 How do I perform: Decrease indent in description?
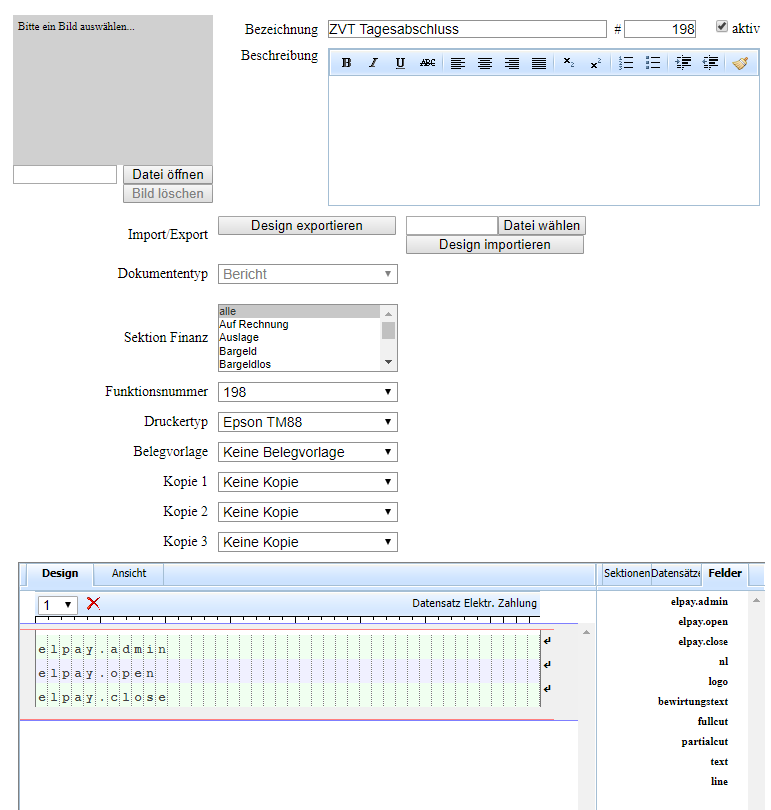710,63
